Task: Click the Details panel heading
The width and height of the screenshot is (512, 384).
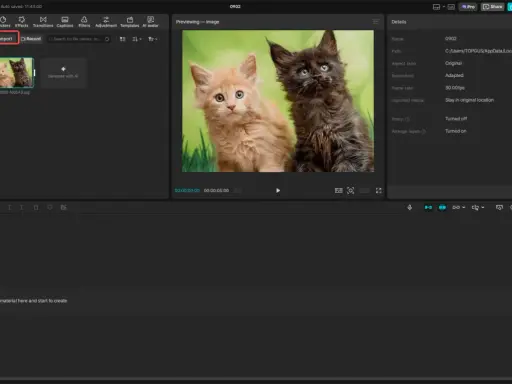Action: [x=399, y=22]
